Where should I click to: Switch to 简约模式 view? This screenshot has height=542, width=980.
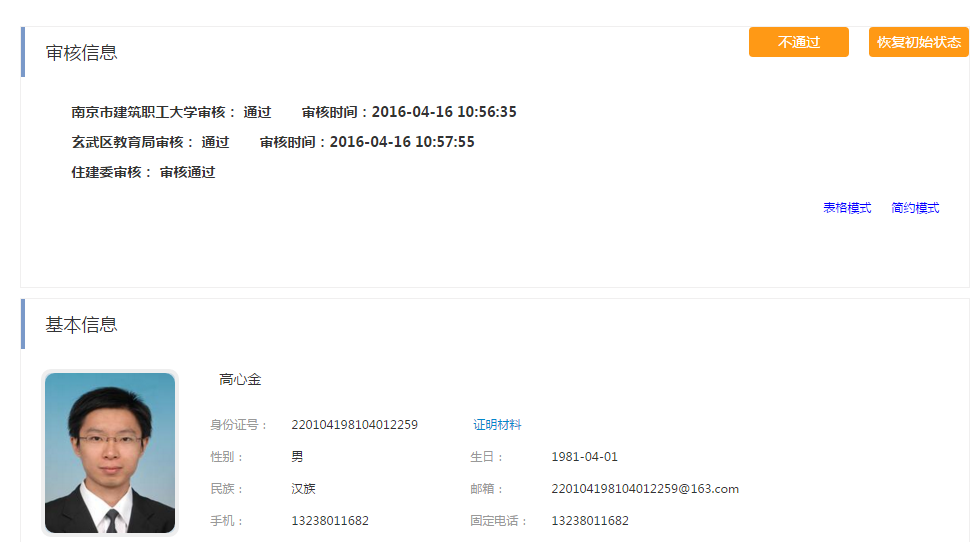915,208
